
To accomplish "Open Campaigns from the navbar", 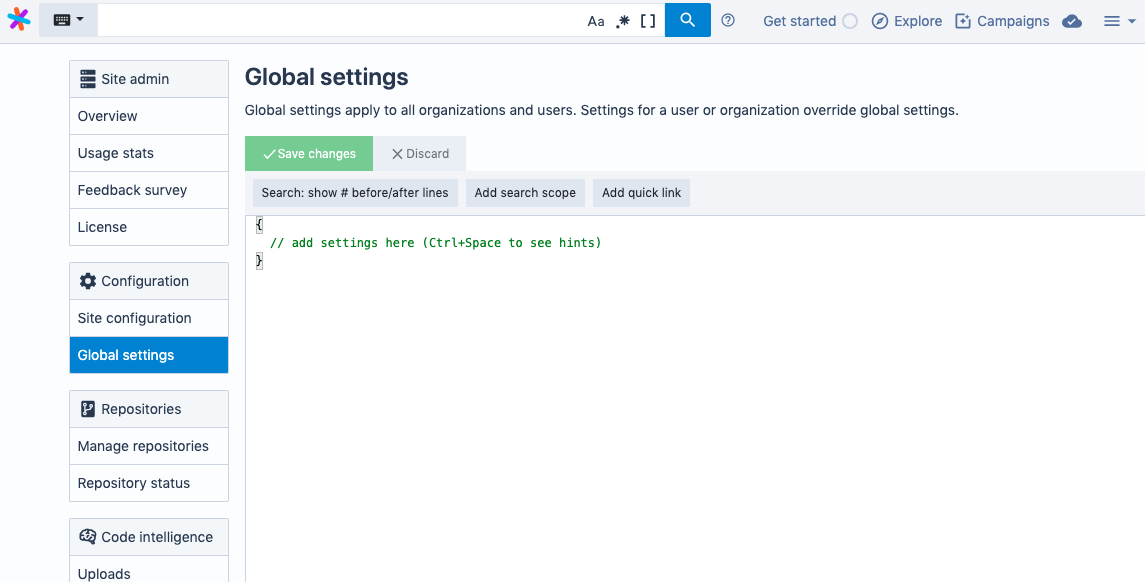I will tap(1002, 21).
